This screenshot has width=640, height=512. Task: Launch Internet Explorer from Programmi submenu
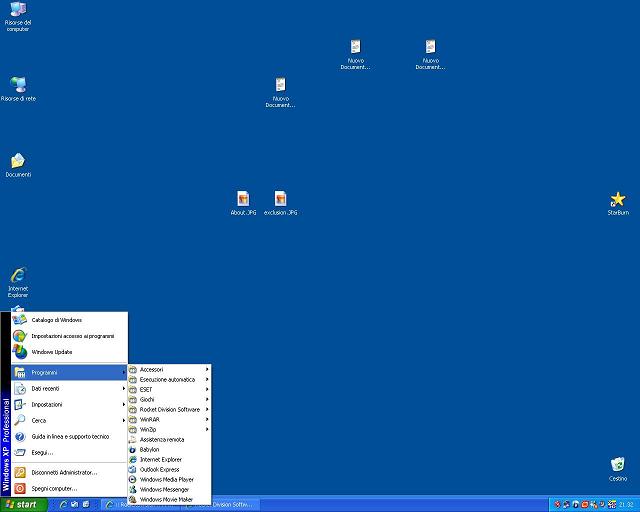[x=169, y=459]
